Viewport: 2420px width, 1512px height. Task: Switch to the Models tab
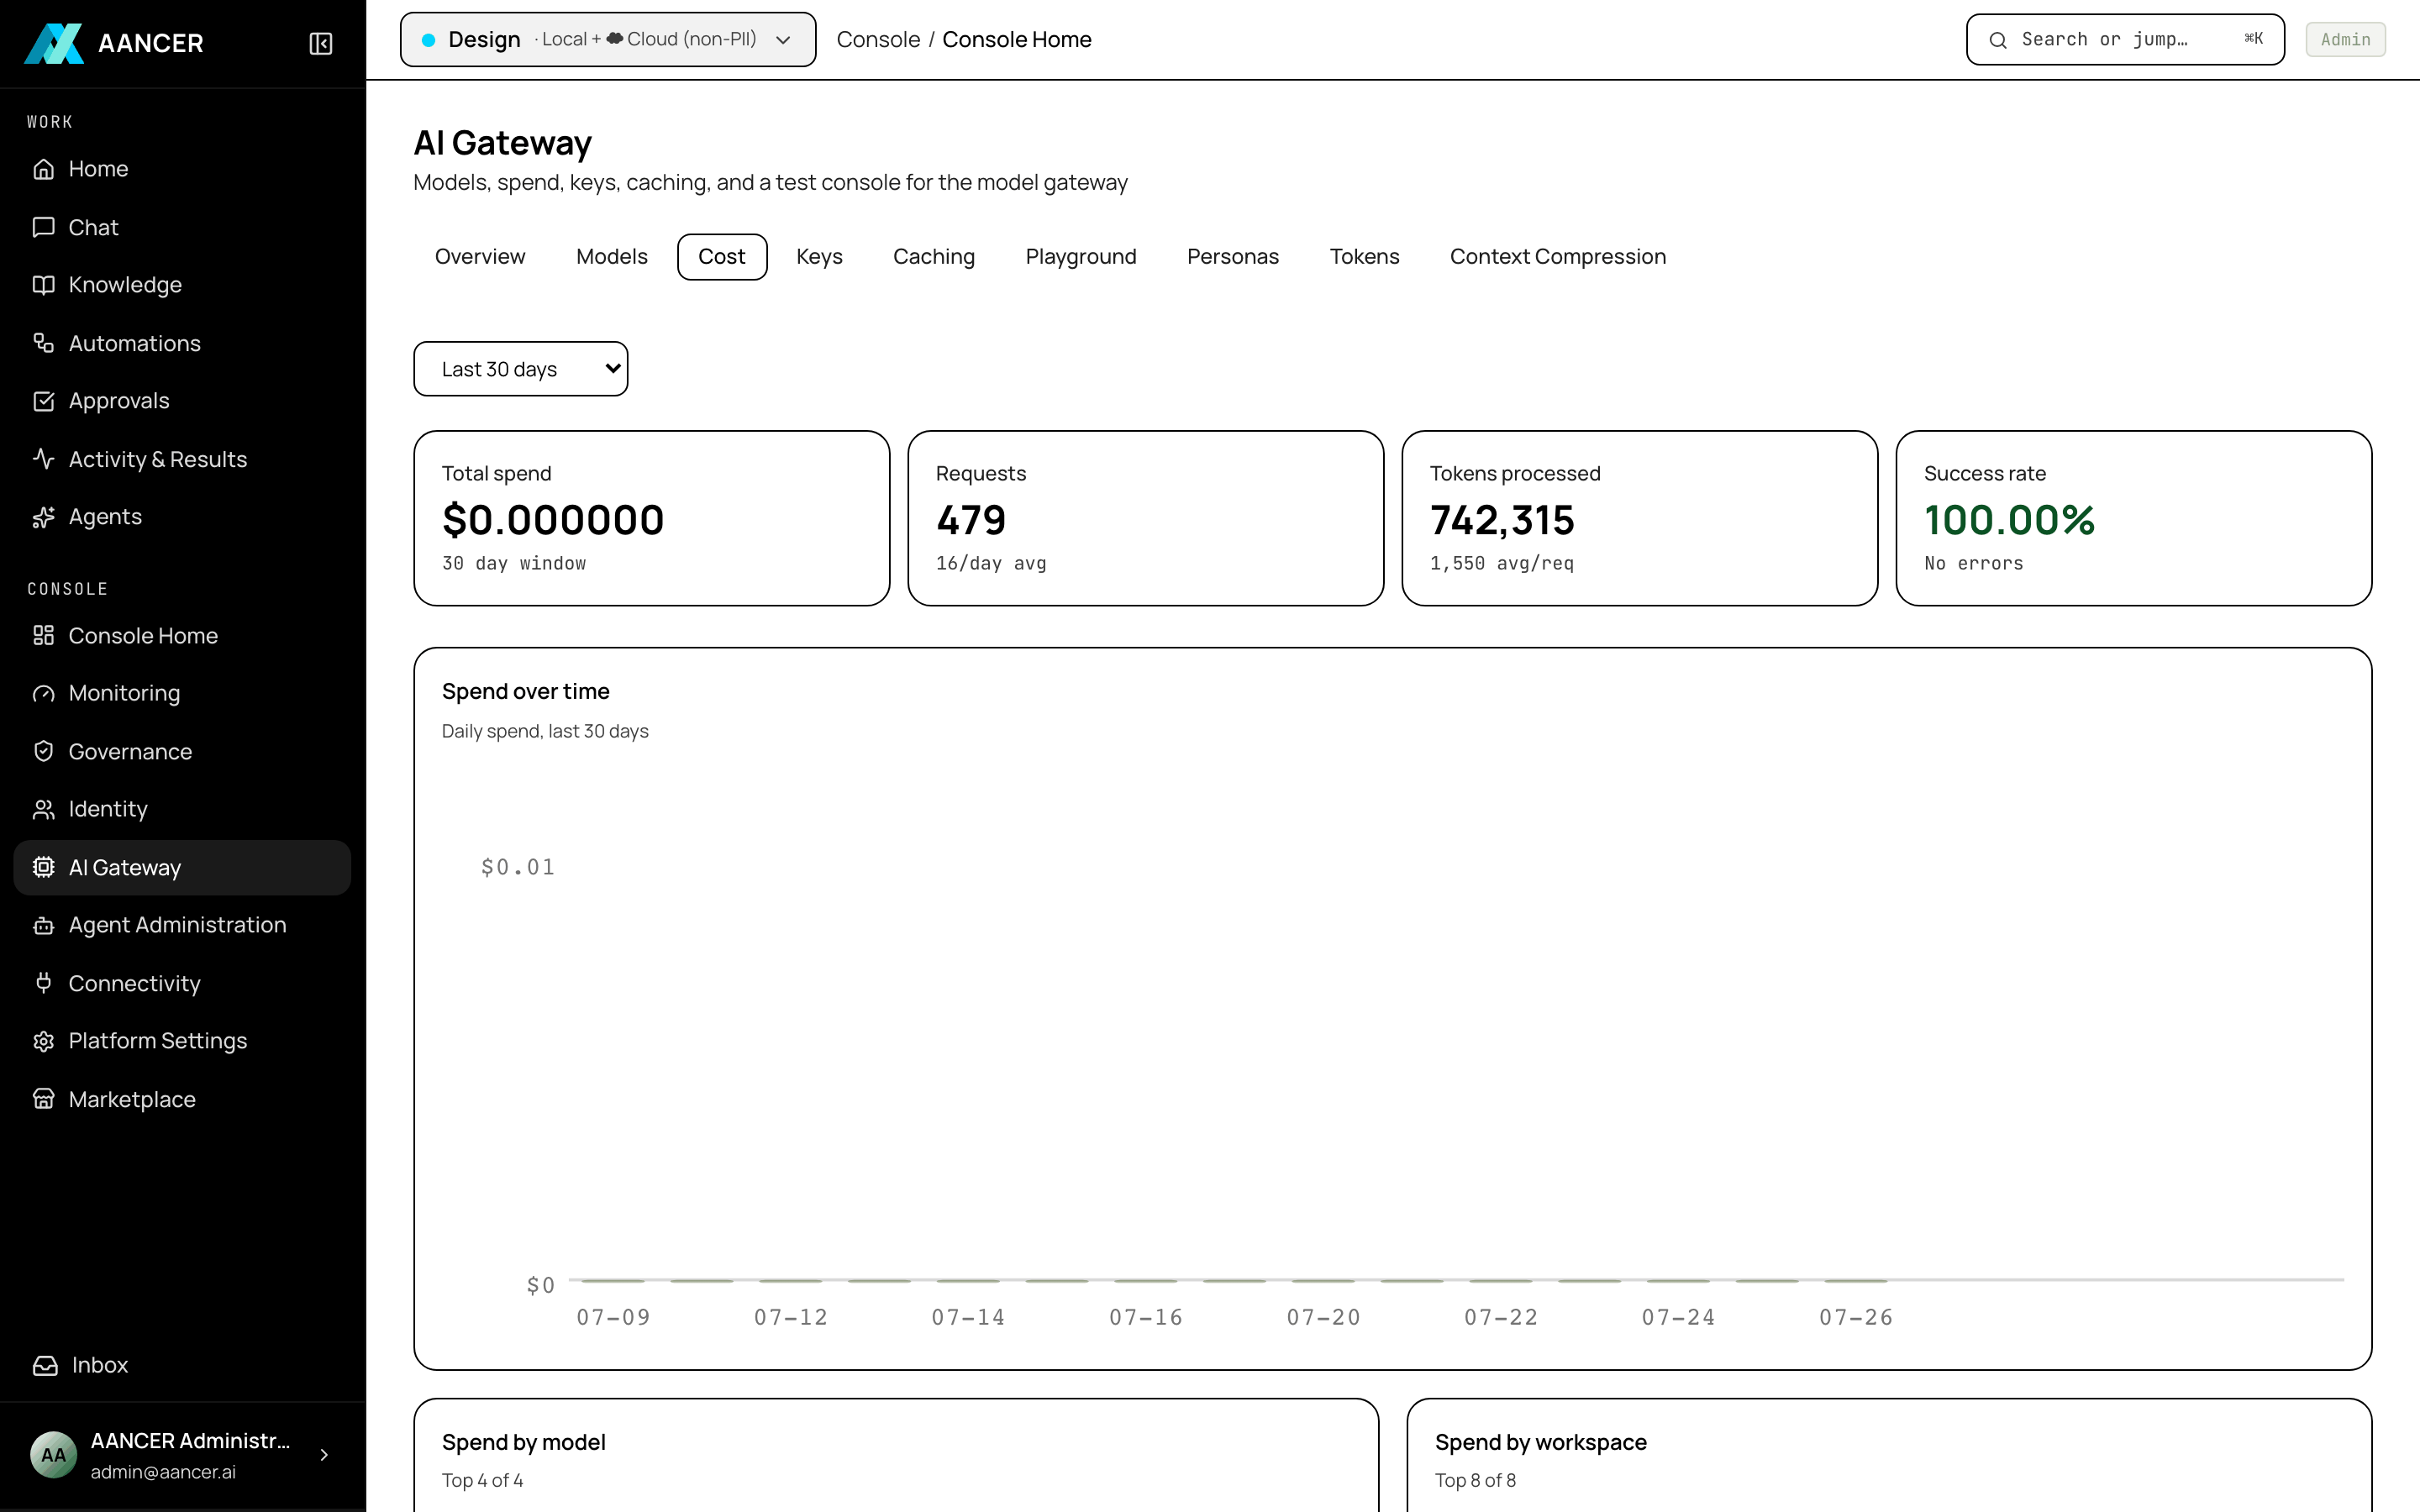click(612, 257)
